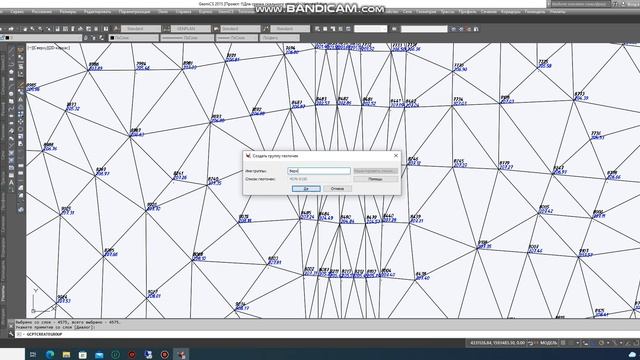This screenshot has width=640, height=360.
Task: Open the Коридоры menu
Action: click(x=510, y=12)
